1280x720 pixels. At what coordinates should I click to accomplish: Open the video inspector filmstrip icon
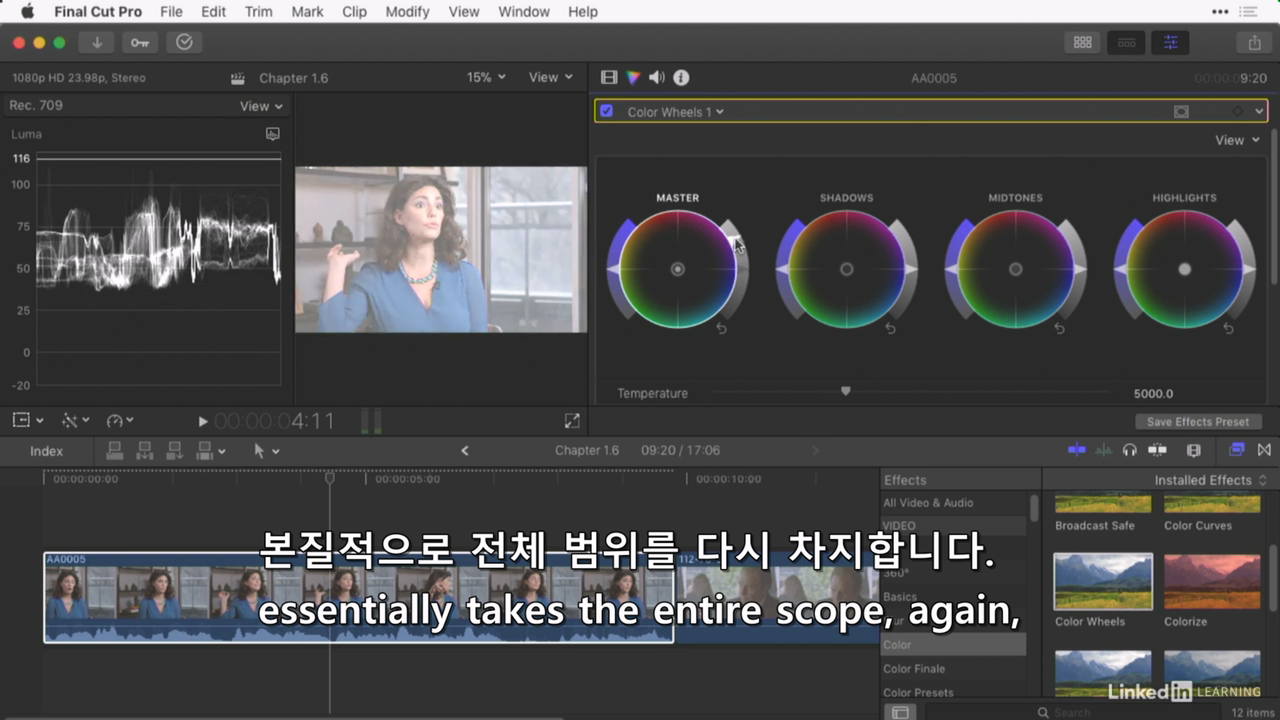pyautogui.click(x=608, y=77)
